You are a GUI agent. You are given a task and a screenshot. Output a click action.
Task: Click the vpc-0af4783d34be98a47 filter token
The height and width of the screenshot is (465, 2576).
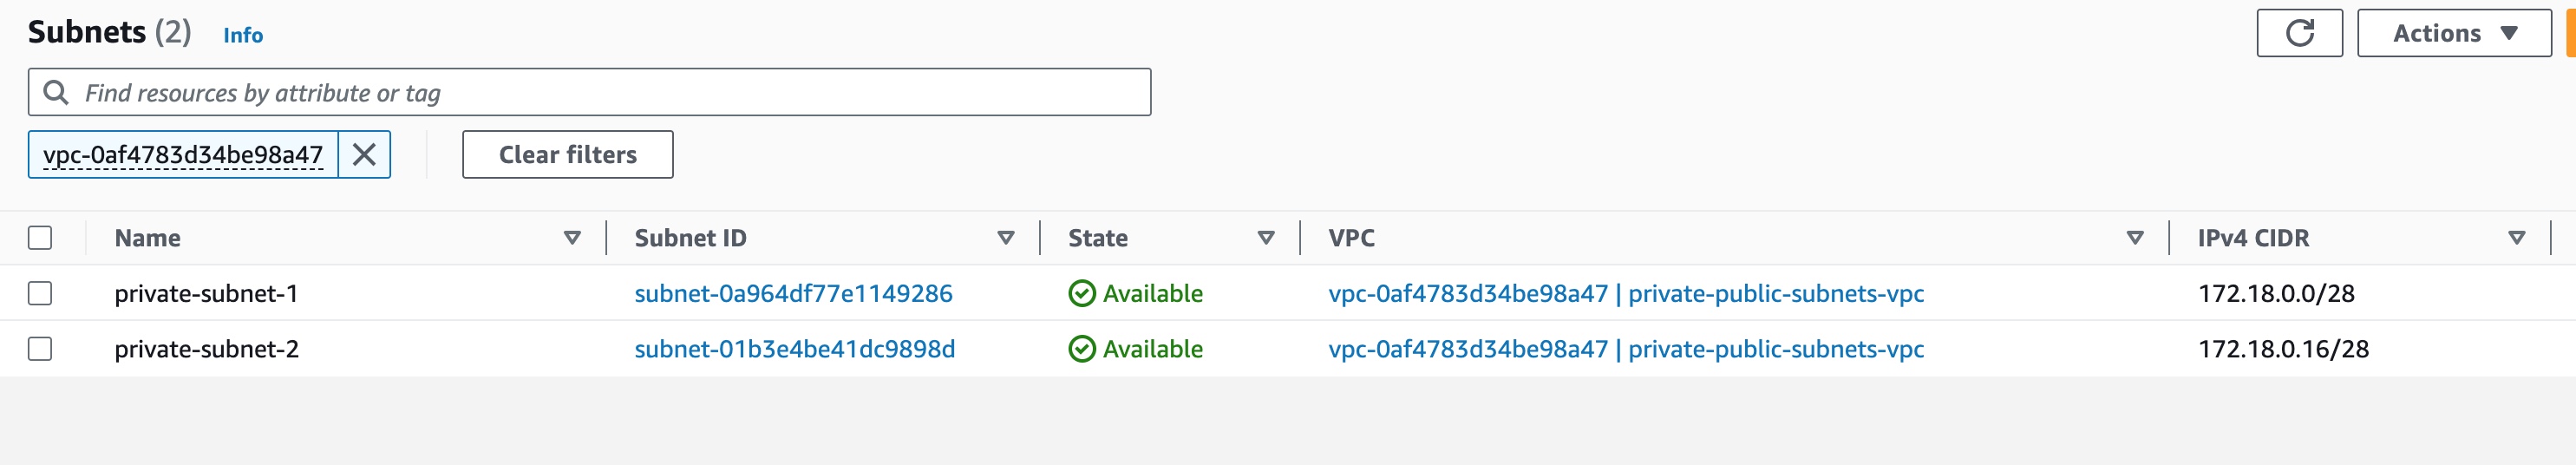[183, 154]
